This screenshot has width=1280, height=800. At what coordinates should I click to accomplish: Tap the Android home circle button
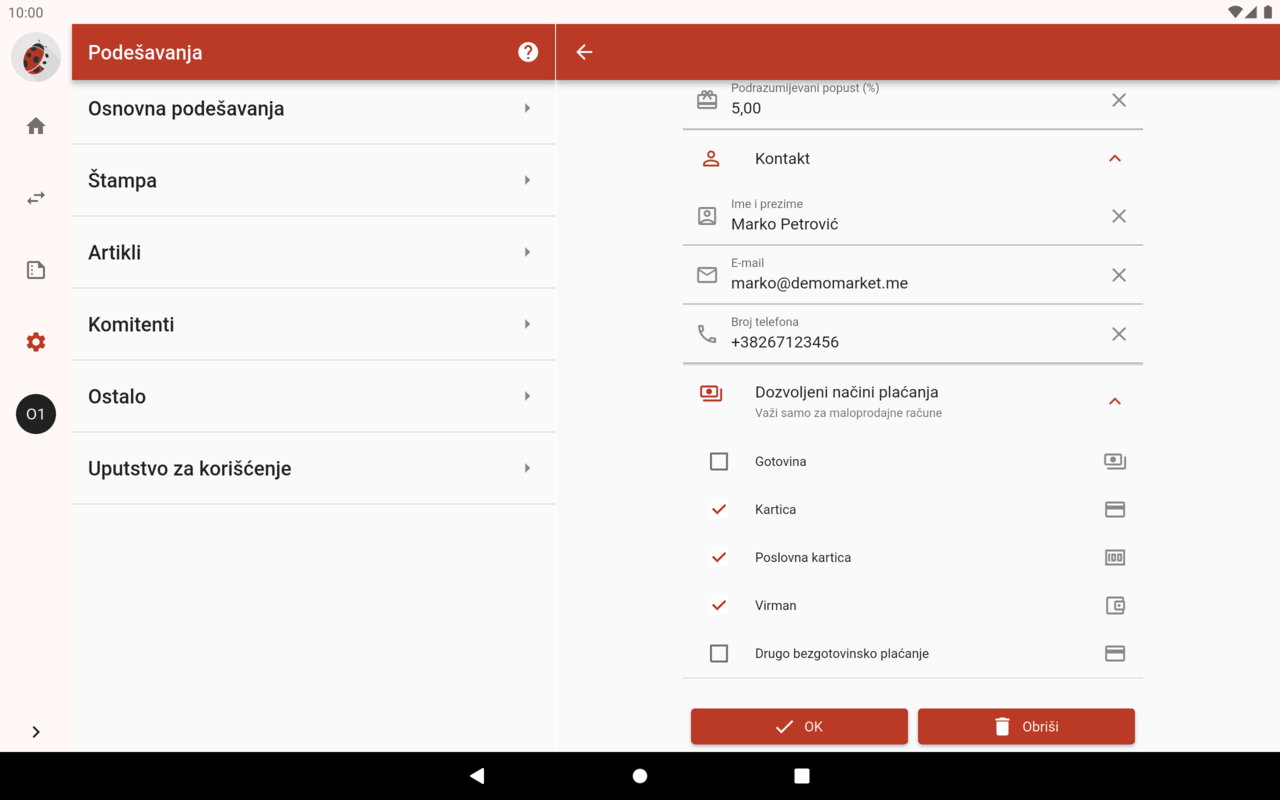pyautogui.click(x=640, y=776)
